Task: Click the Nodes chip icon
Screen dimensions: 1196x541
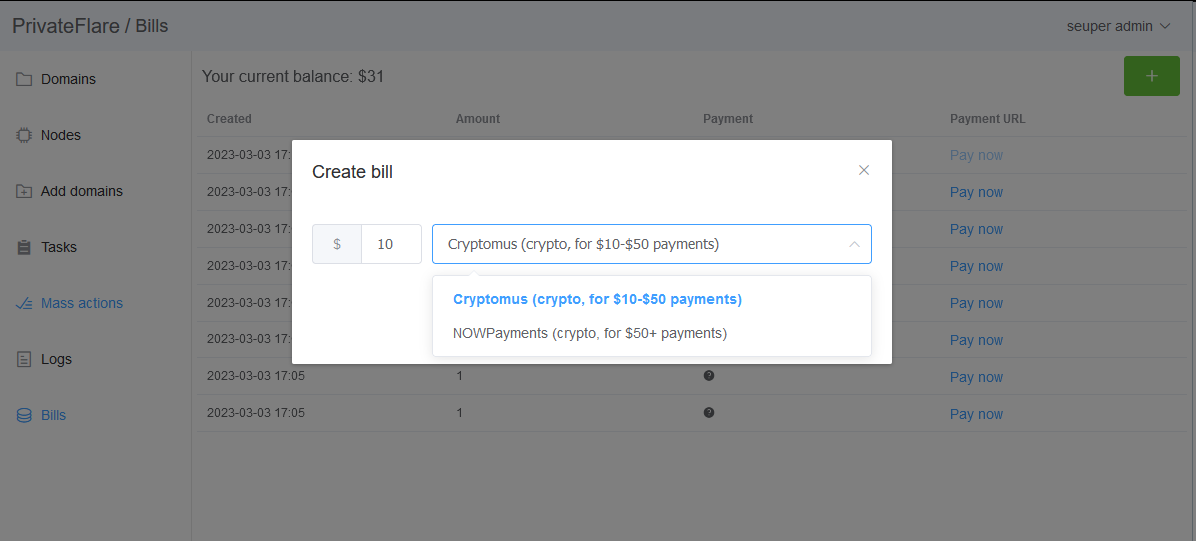Action: click(x=24, y=135)
